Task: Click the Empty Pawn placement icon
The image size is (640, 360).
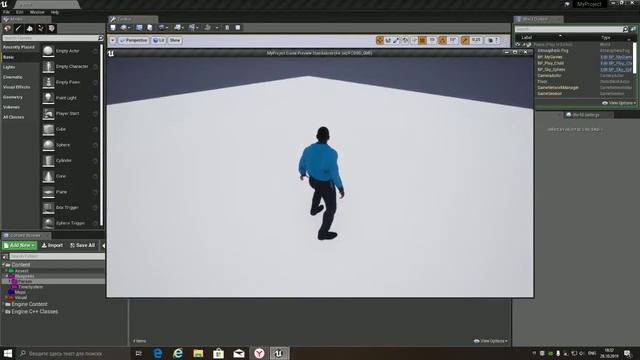Action: point(48,82)
